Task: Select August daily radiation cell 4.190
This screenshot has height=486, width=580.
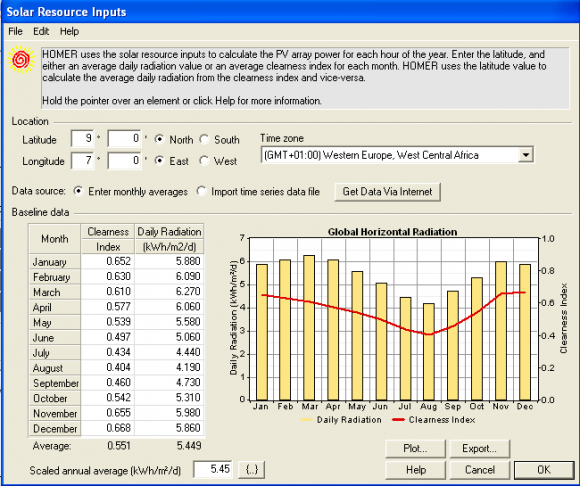Action: pos(169,367)
